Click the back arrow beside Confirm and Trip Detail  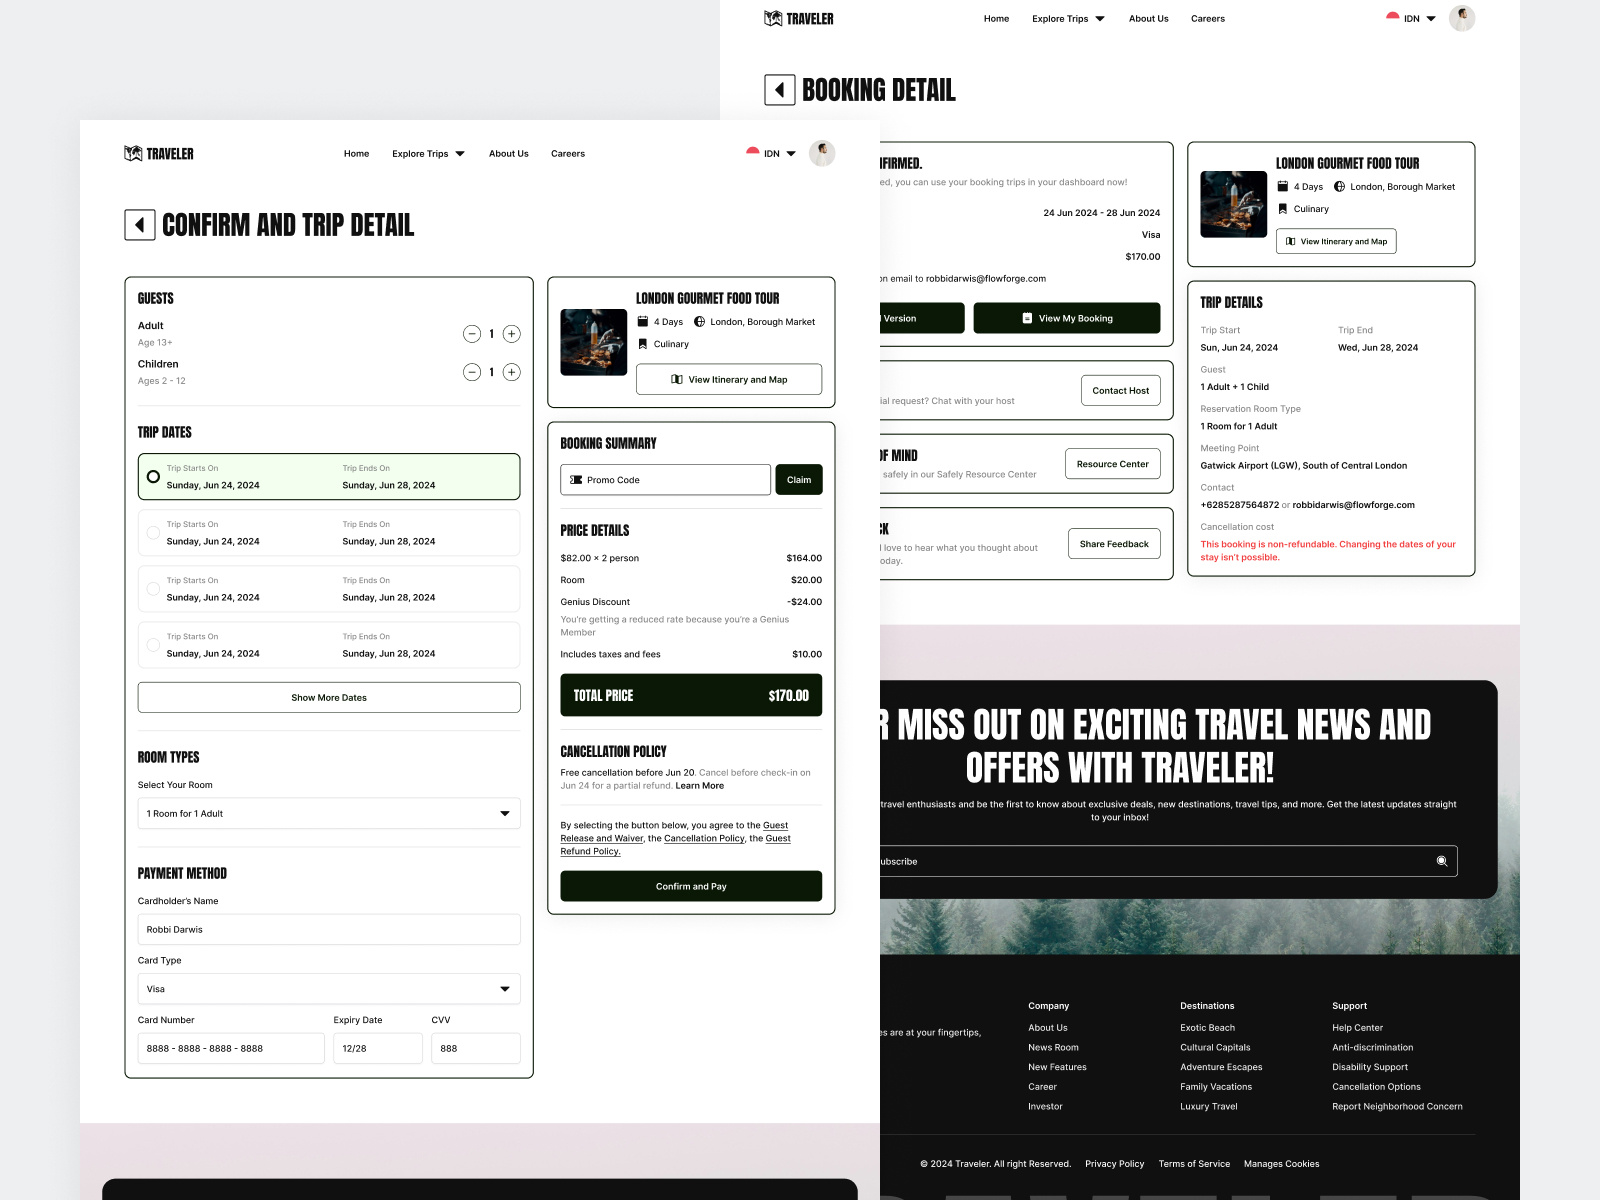click(140, 226)
